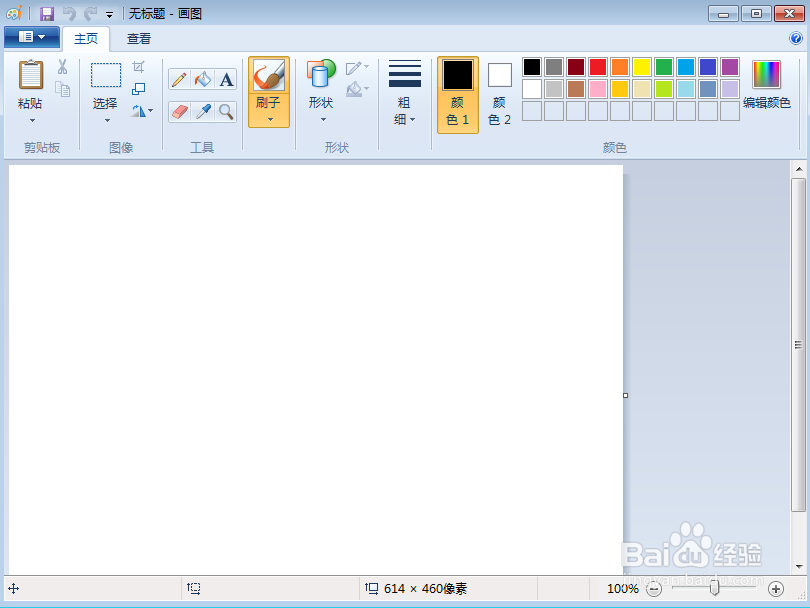This screenshot has height=608, width=810.
Task: Select the Text tool
Action: (226, 80)
